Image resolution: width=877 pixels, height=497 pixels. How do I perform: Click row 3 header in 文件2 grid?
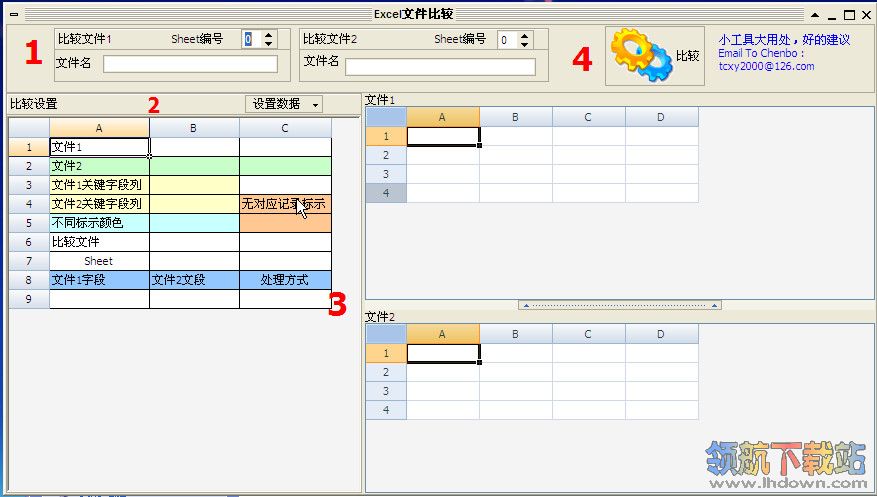click(x=386, y=391)
